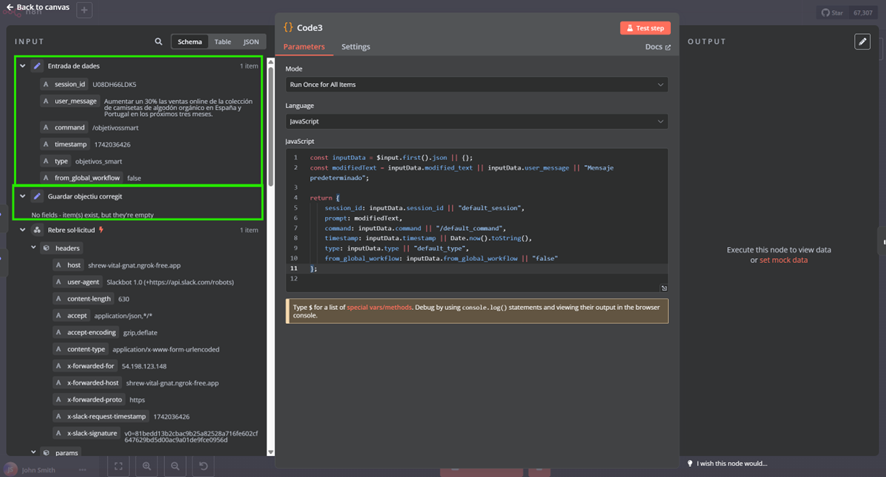Screen dimensions: 886x477
Task: Click the Code3 curly braces node icon
Action: 288,28
